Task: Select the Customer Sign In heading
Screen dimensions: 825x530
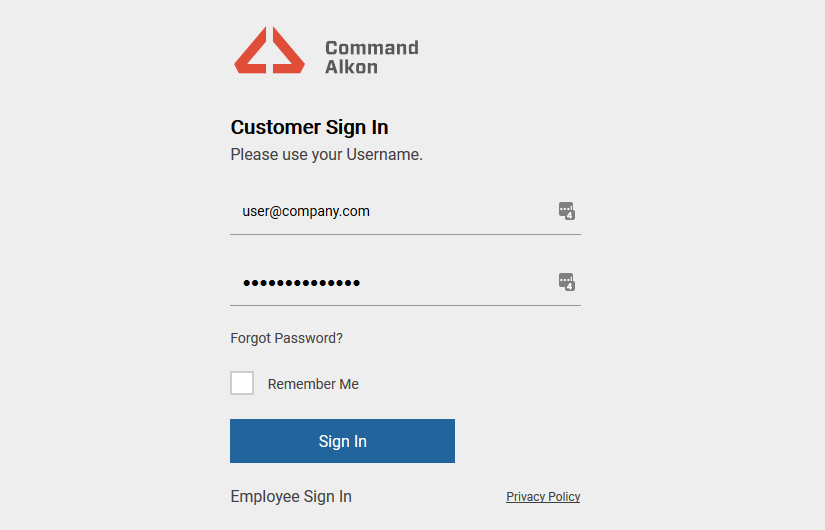Action: point(309,127)
